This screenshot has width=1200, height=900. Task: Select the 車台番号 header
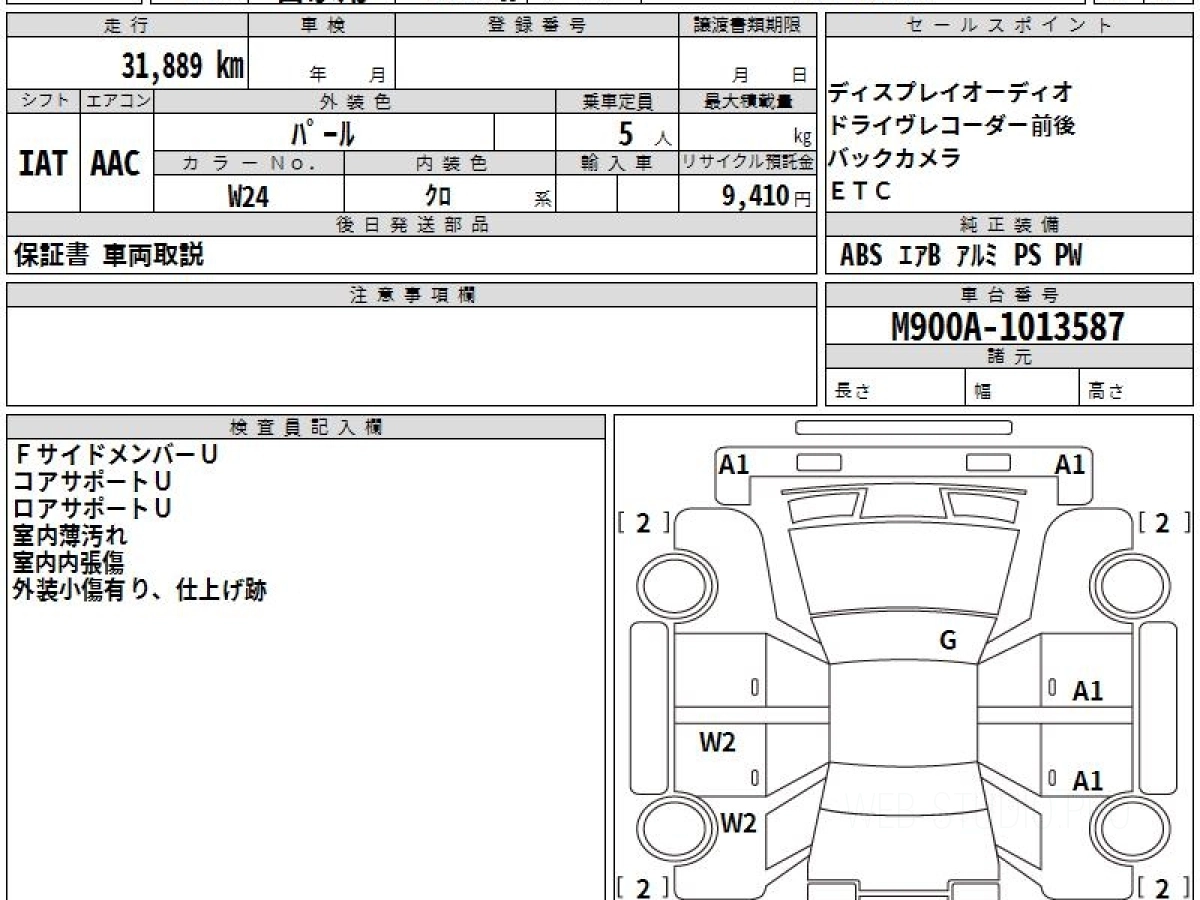(x=1009, y=295)
